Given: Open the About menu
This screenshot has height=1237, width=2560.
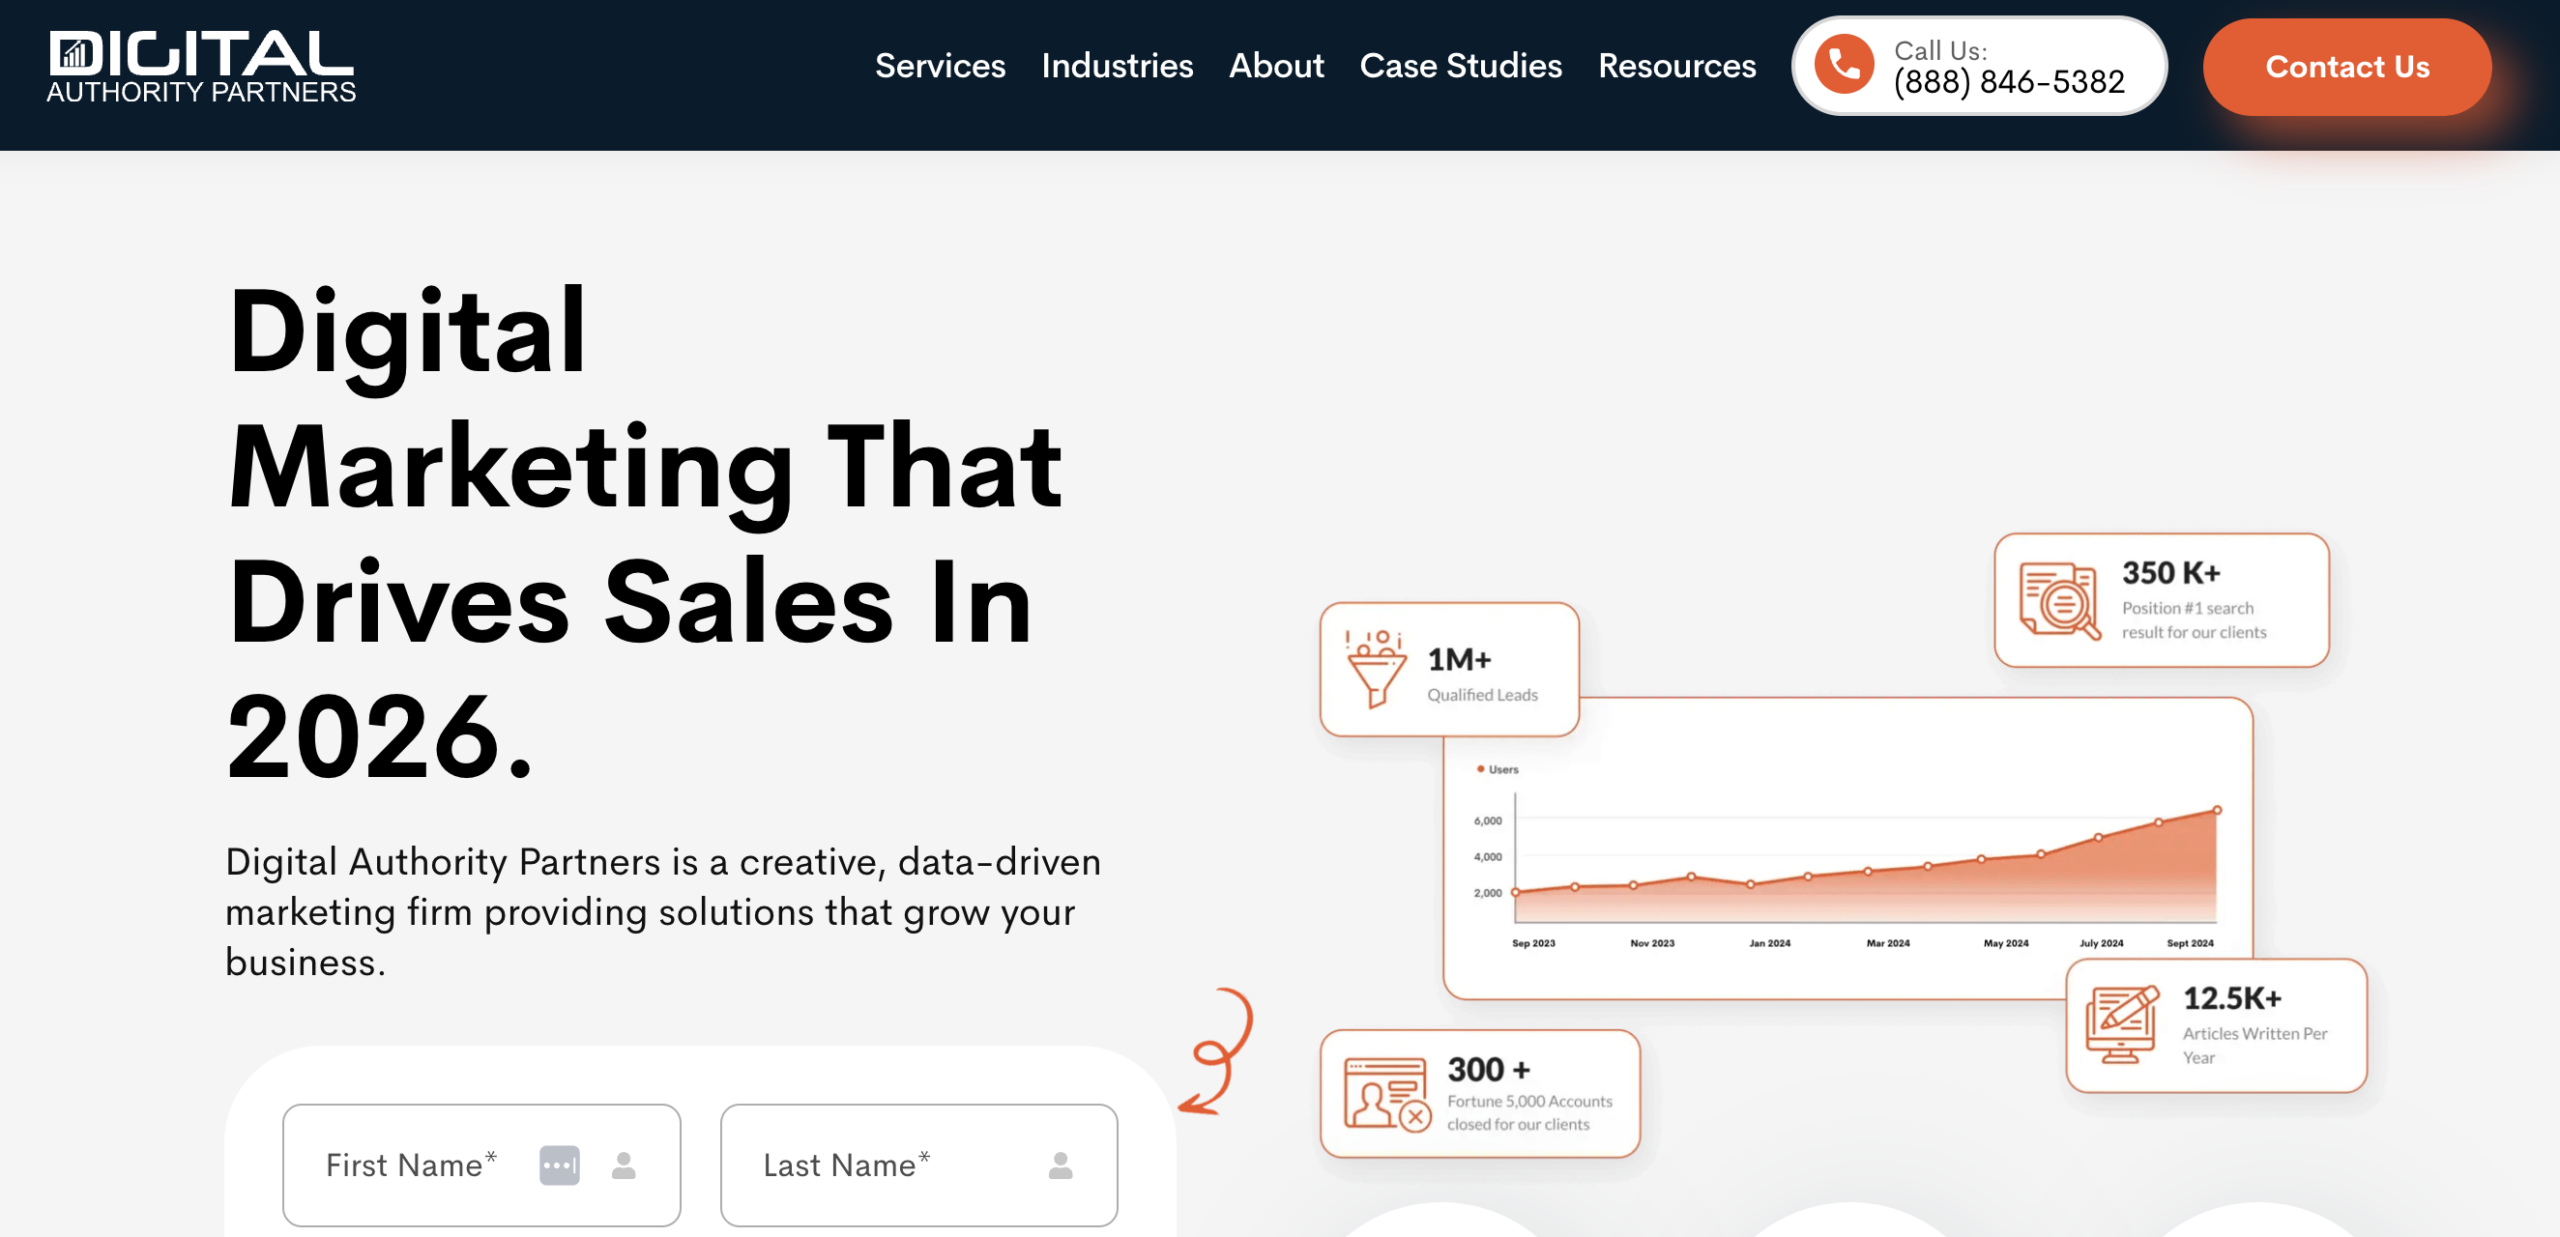Looking at the screenshot, I should pos(1276,66).
